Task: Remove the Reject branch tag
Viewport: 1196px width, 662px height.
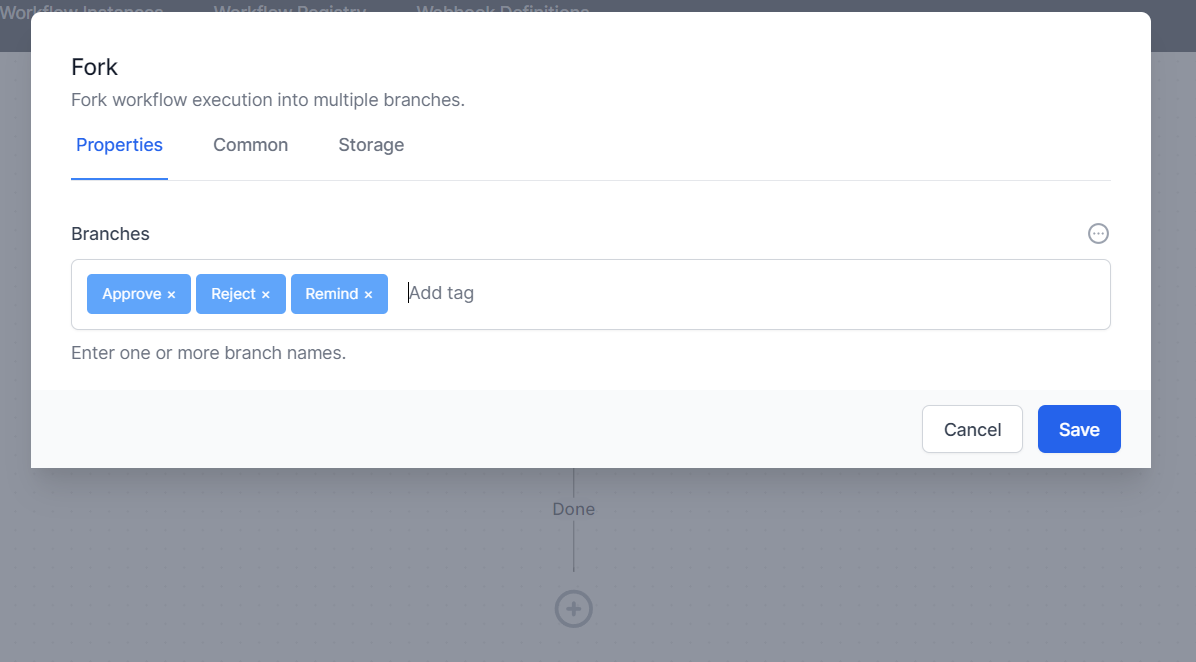Action: (266, 293)
